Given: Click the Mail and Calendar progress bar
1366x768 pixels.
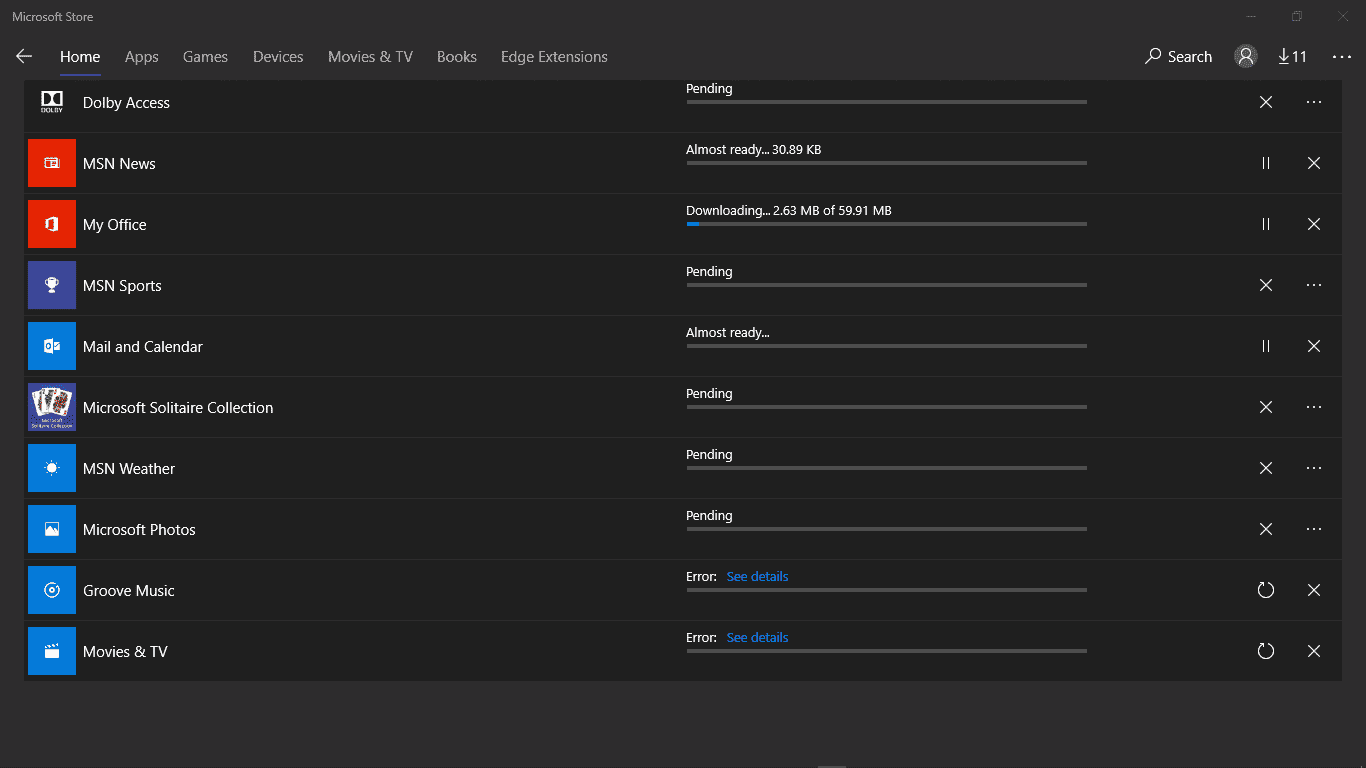Looking at the screenshot, I should coord(886,346).
